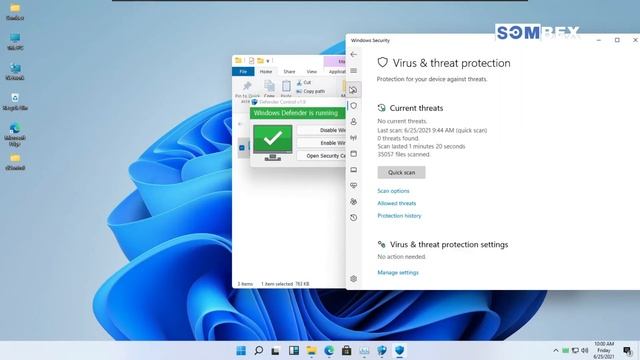The height and width of the screenshot is (360, 640).
Task: Select This PC desktop icon
Action: (x=15, y=42)
